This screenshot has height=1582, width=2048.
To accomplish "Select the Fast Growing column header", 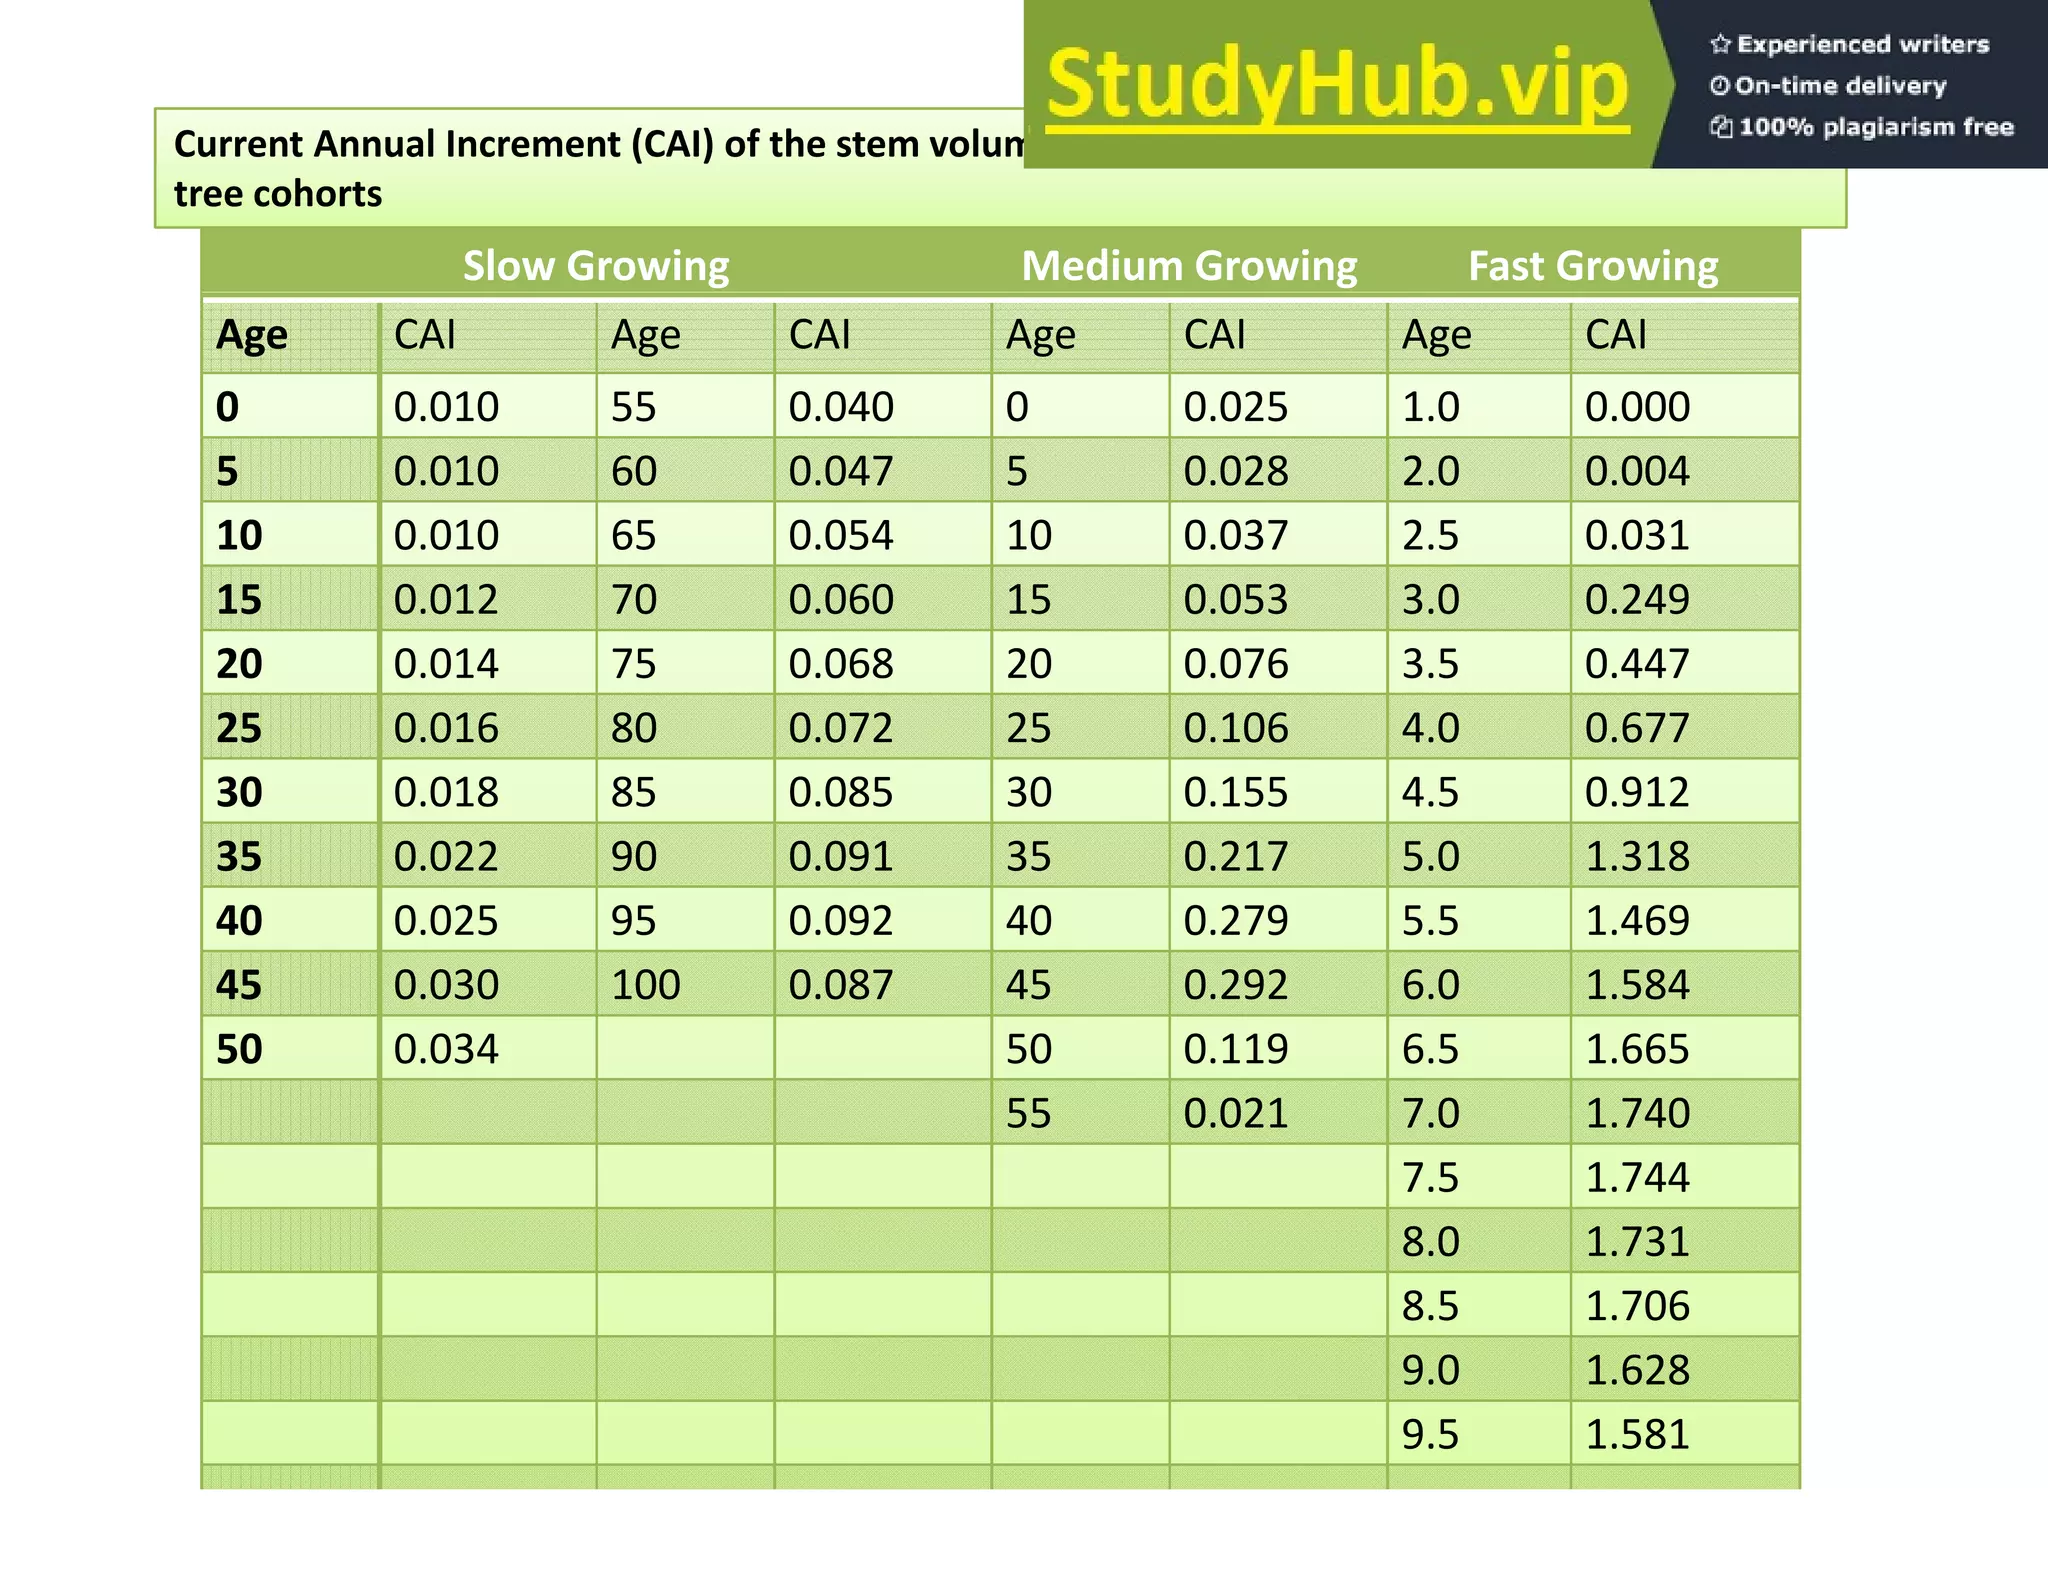I will [1593, 266].
